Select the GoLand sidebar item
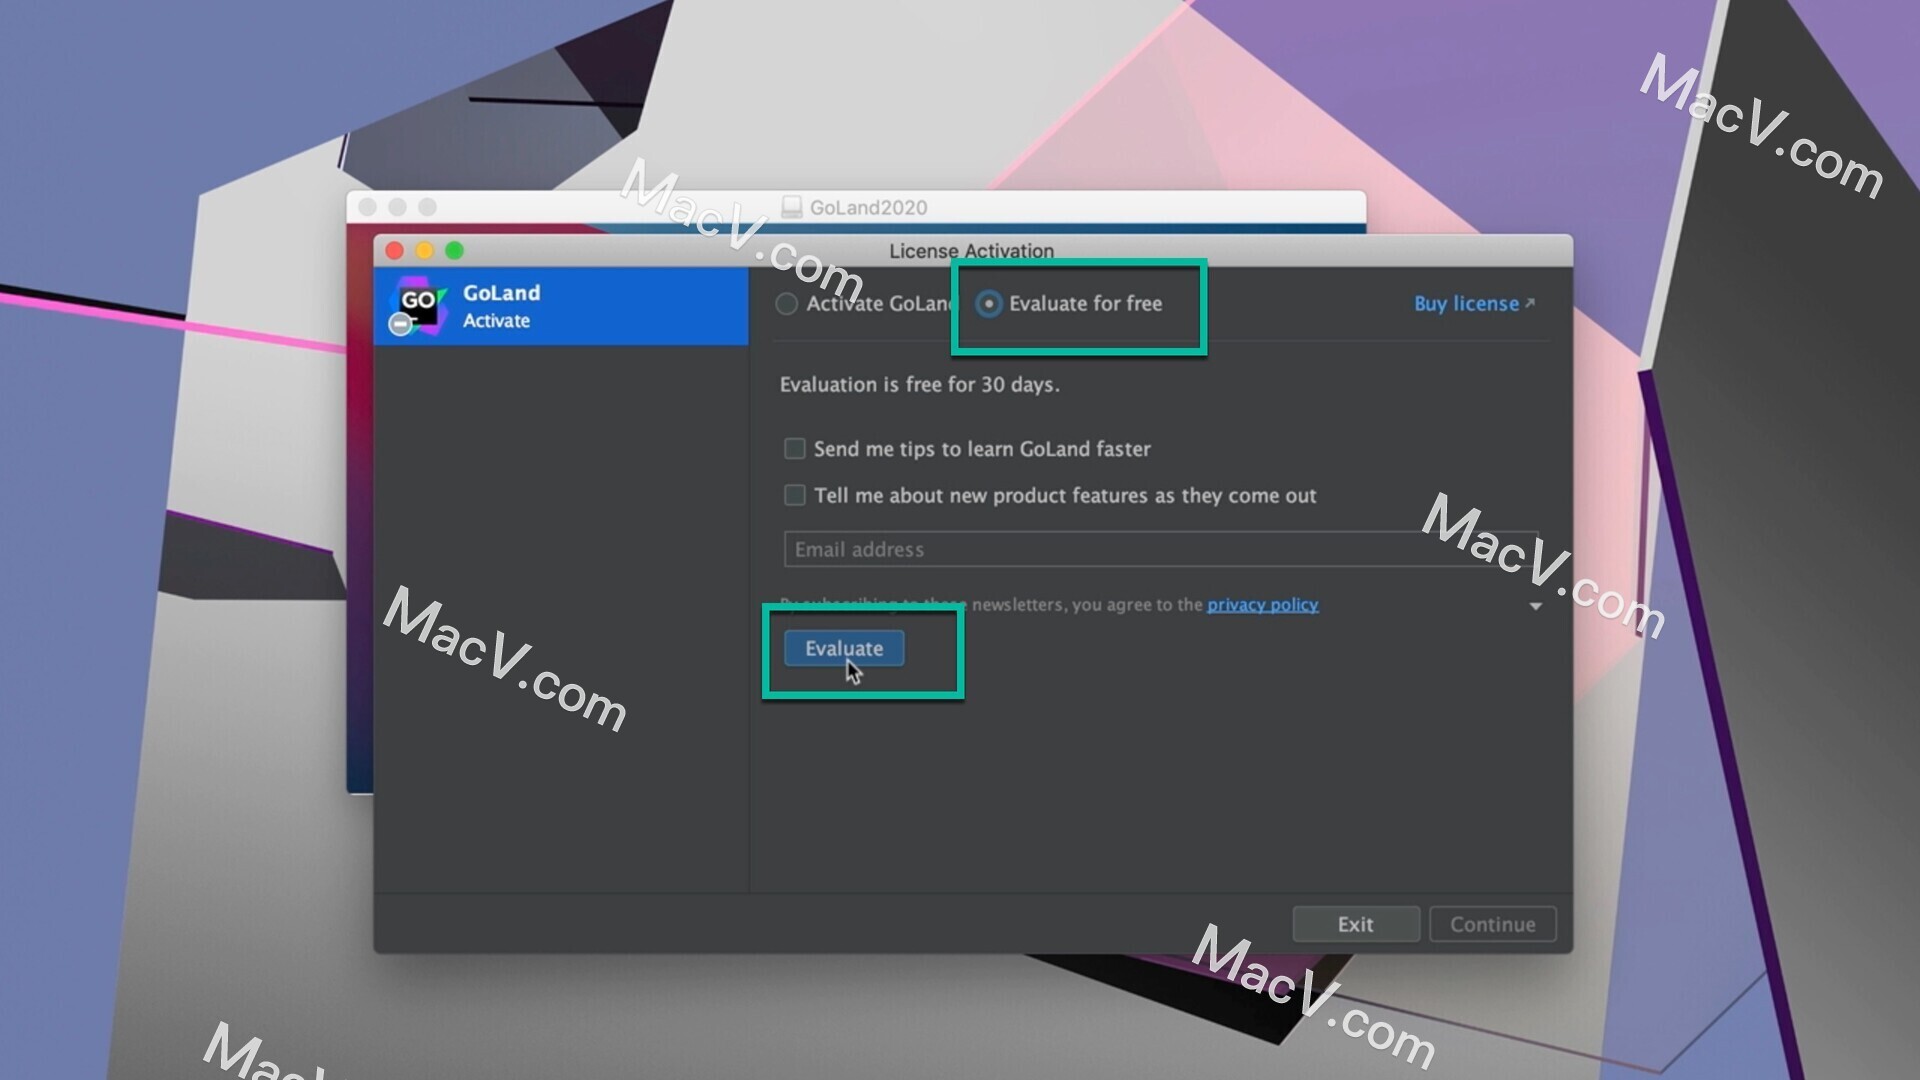The width and height of the screenshot is (1920, 1080). pyautogui.click(x=564, y=306)
